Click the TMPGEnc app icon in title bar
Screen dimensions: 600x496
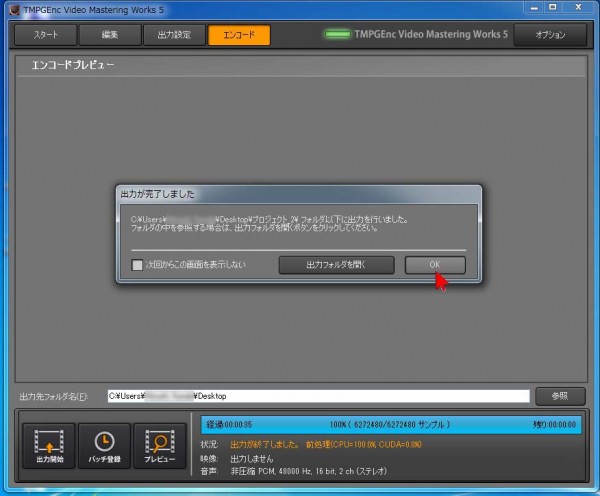tap(14, 10)
